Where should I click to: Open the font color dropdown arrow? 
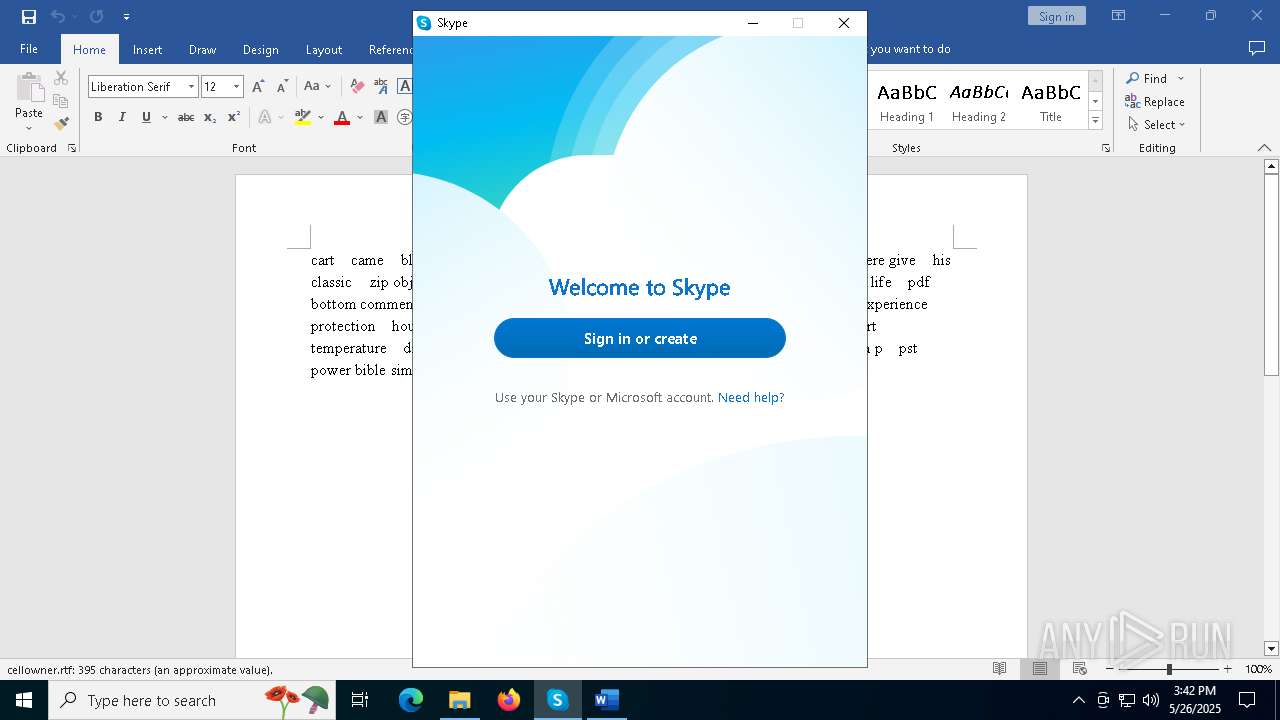click(360, 117)
